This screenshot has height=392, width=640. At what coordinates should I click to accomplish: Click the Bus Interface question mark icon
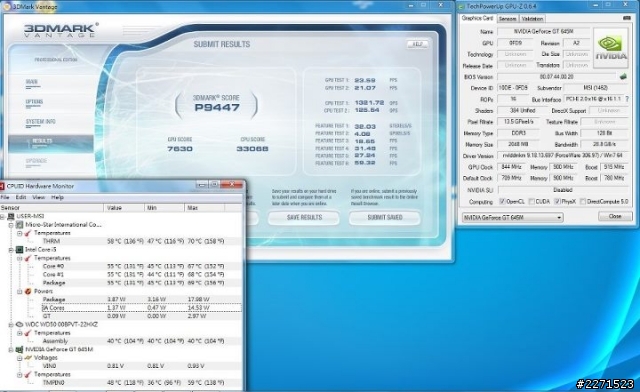(627, 99)
